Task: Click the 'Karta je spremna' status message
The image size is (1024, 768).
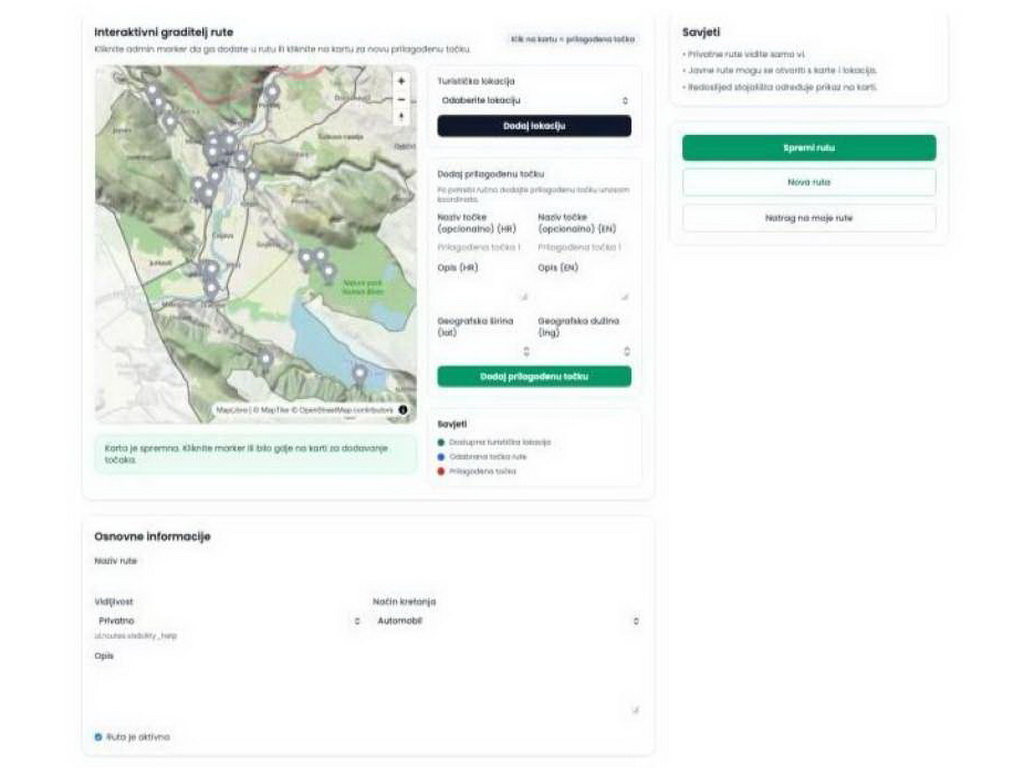Action: pos(255,454)
